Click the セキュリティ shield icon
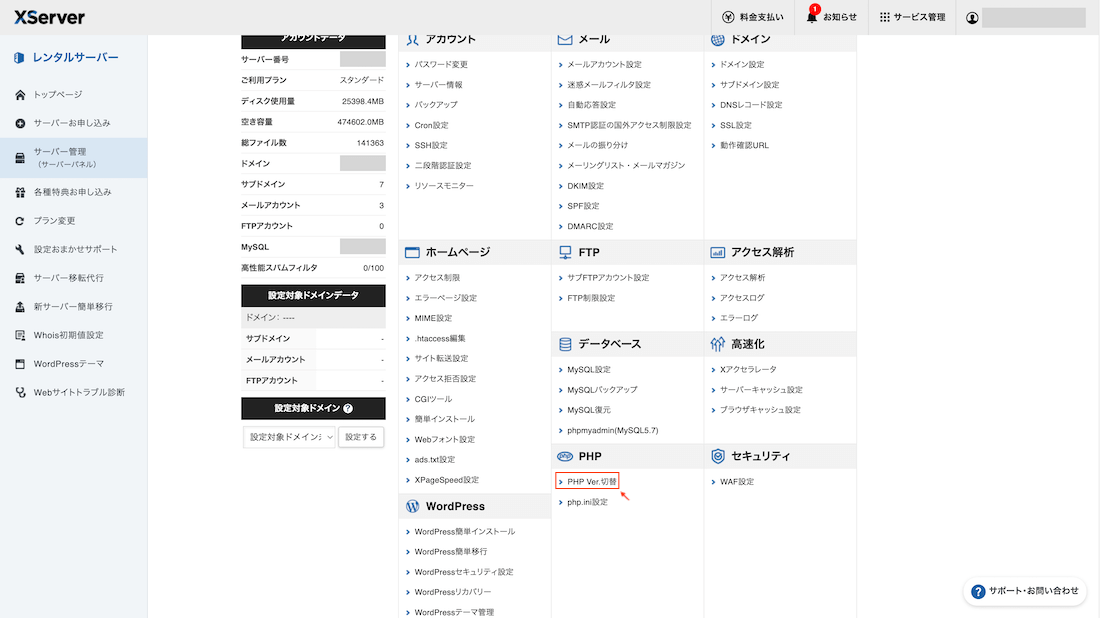Viewport: 1100px width, 618px height. click(x=717, y=457)
